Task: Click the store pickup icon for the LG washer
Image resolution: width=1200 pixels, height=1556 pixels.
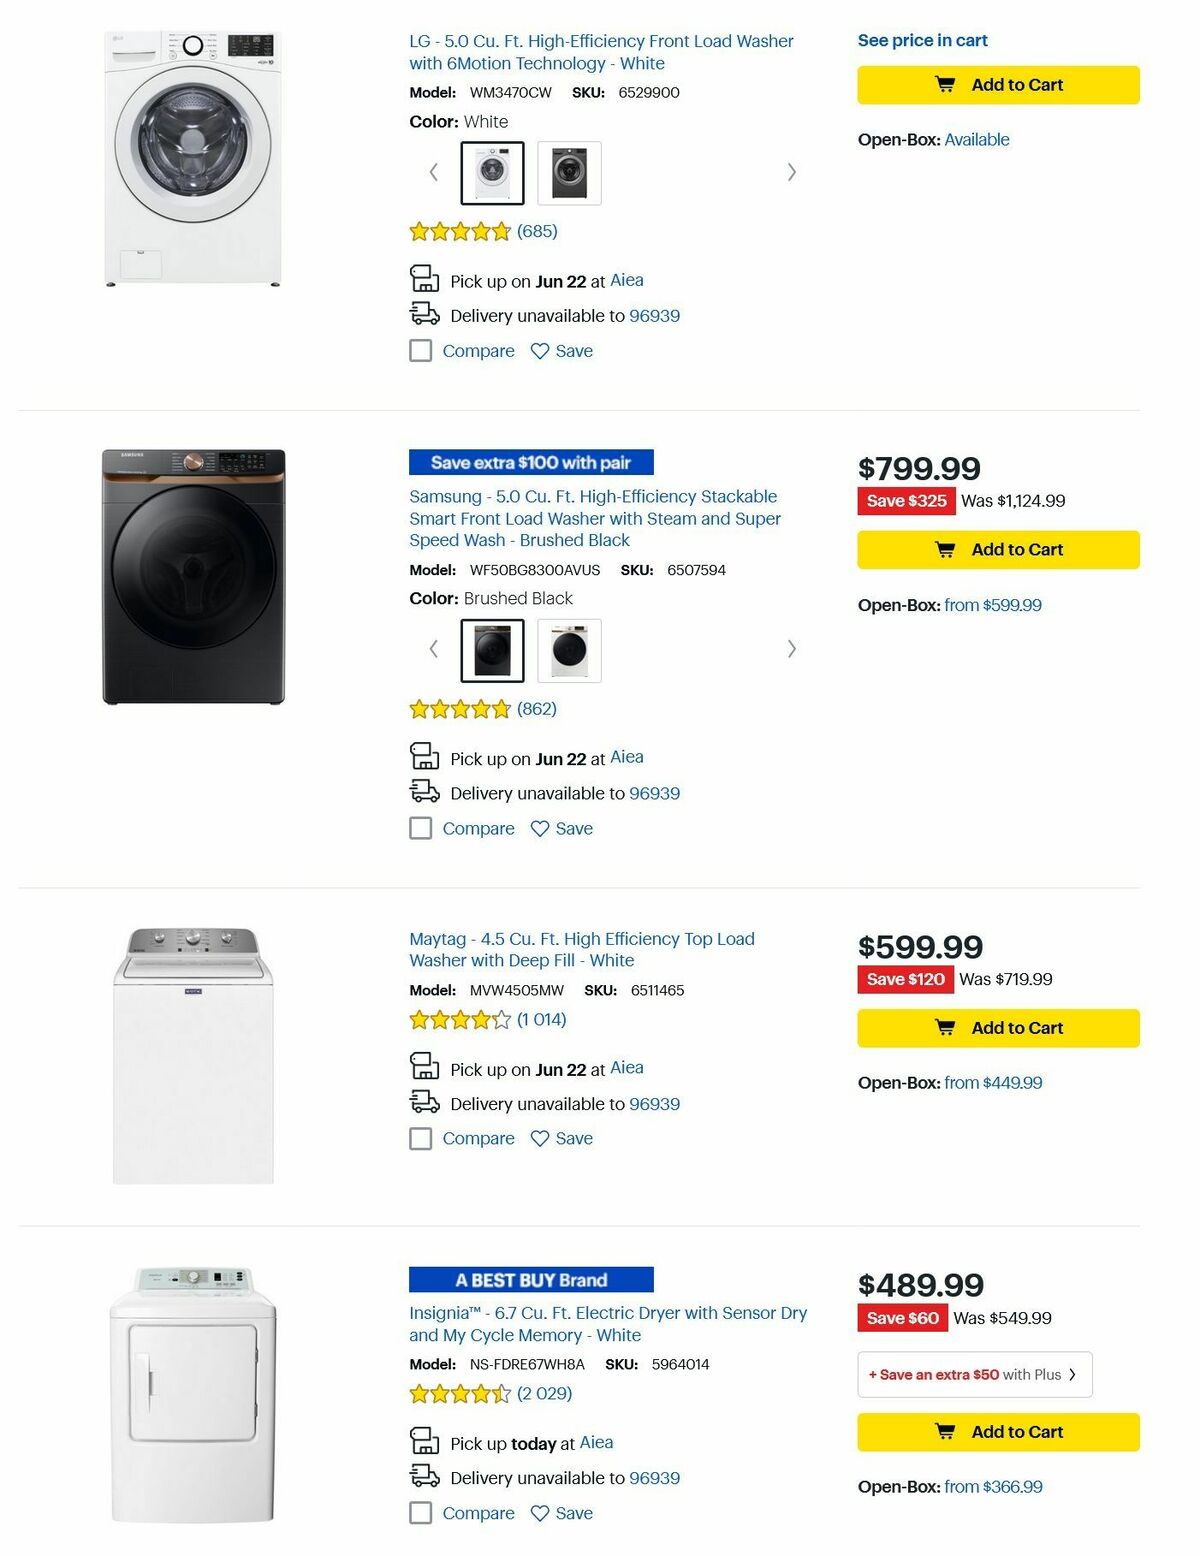Action: click(424, 280)
